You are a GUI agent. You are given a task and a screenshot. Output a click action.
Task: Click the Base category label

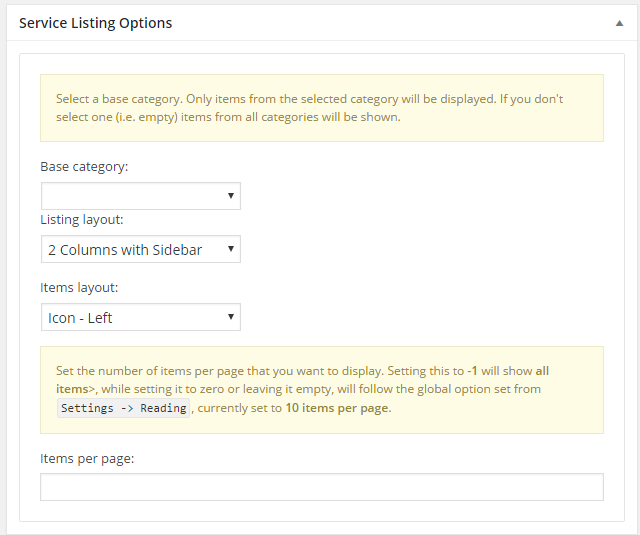click(84, 167)
